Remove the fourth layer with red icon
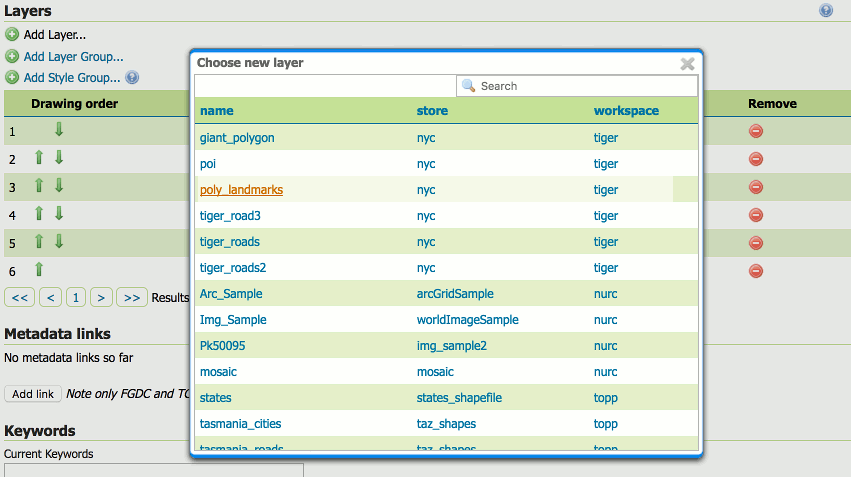Screen dimensions: 851x477 [x=756, y=215]
